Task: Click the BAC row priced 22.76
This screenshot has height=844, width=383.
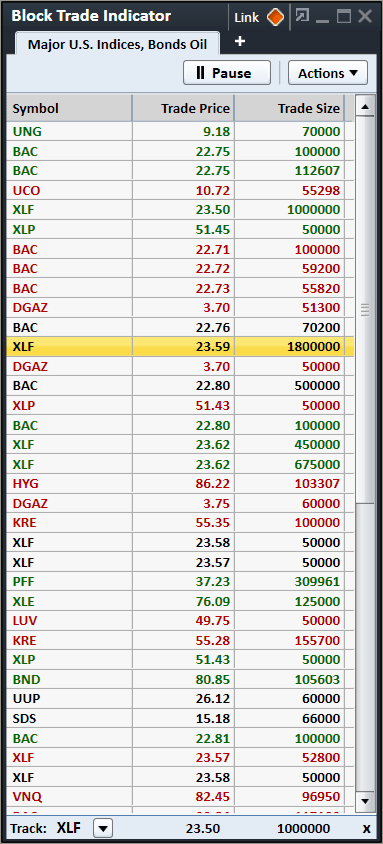Action: pyautogui.click(x=180, y=327)
